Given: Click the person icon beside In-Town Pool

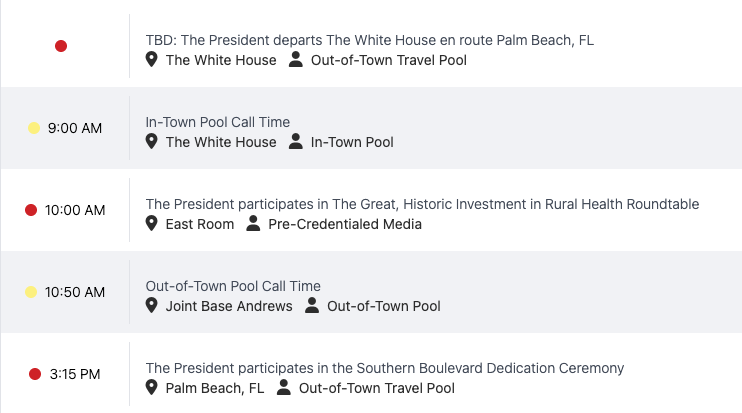Looking at the screenshot, I should [x=296, y=142].
